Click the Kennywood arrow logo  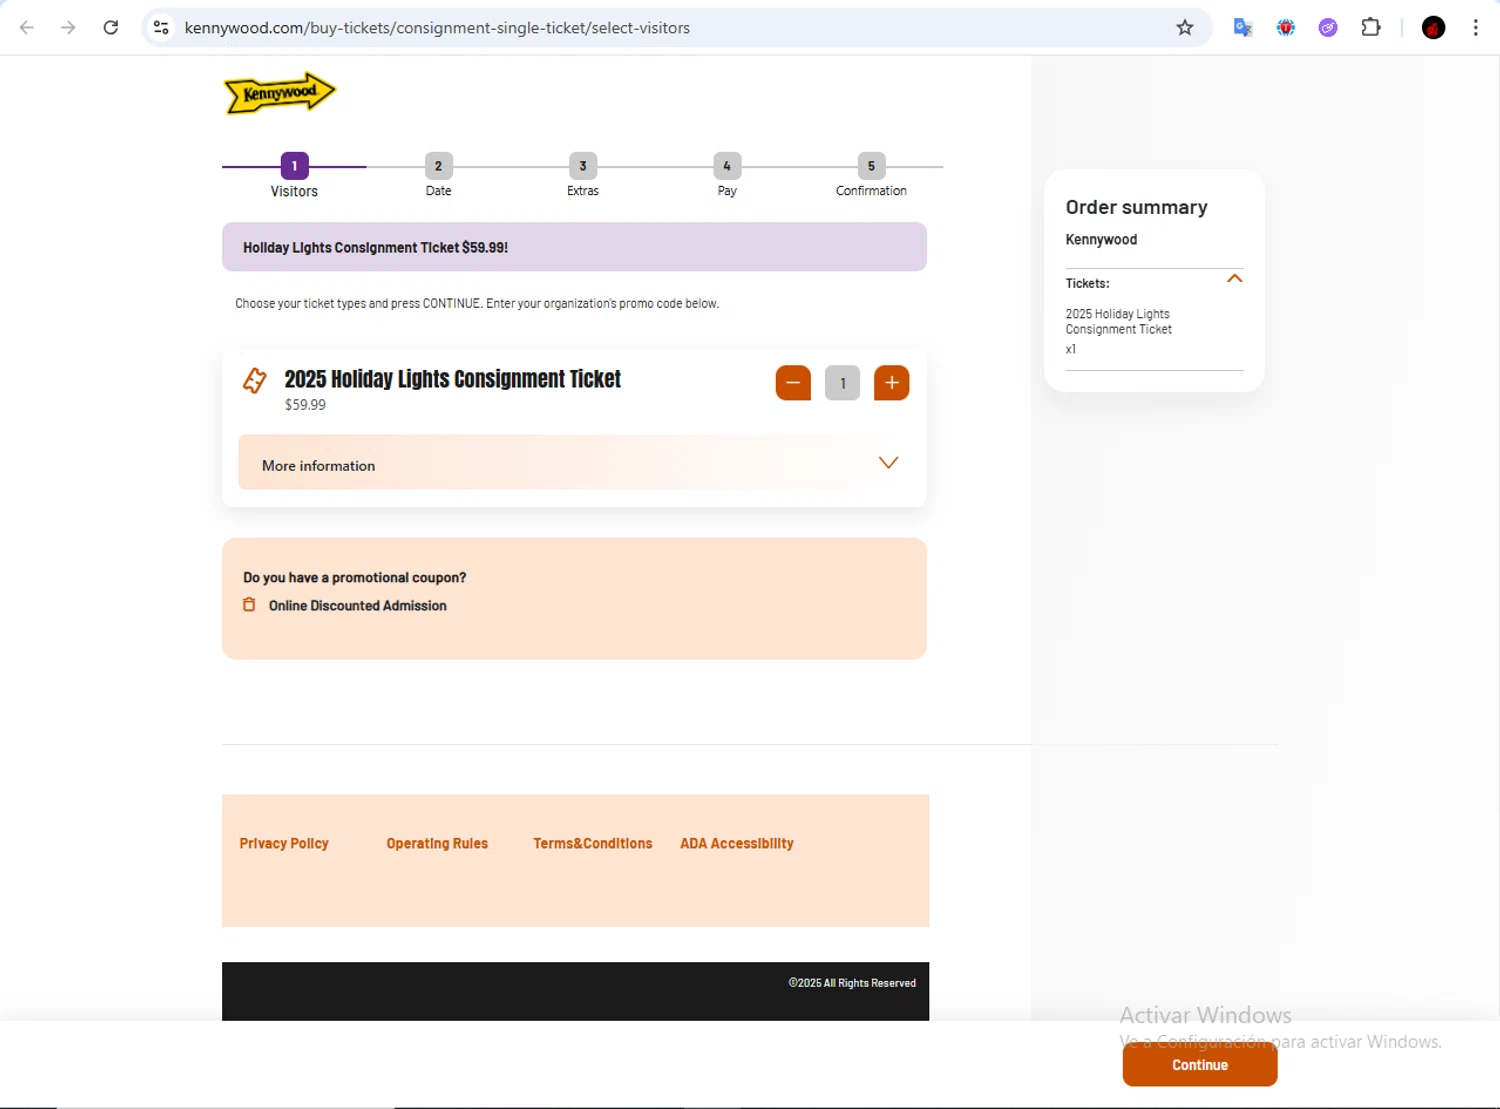280,93
